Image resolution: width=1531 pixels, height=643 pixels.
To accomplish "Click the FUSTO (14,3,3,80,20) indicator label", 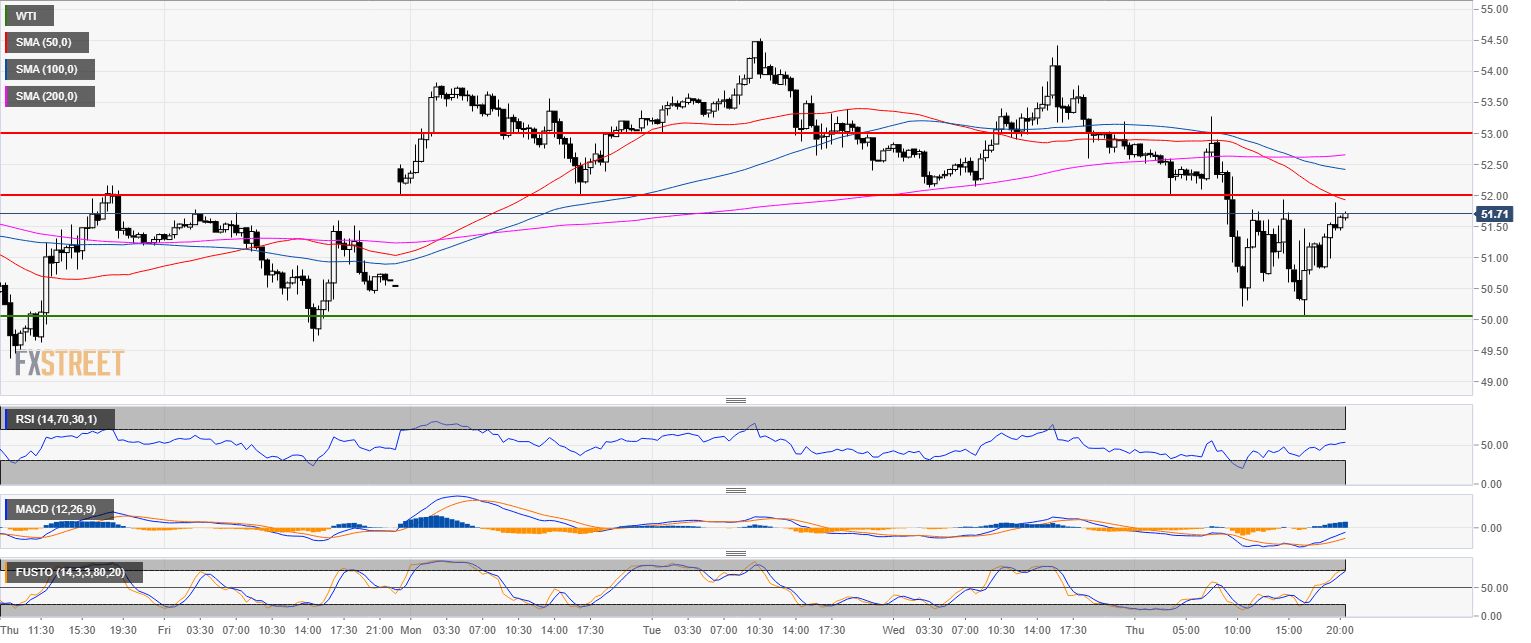I will pos(75,573).
